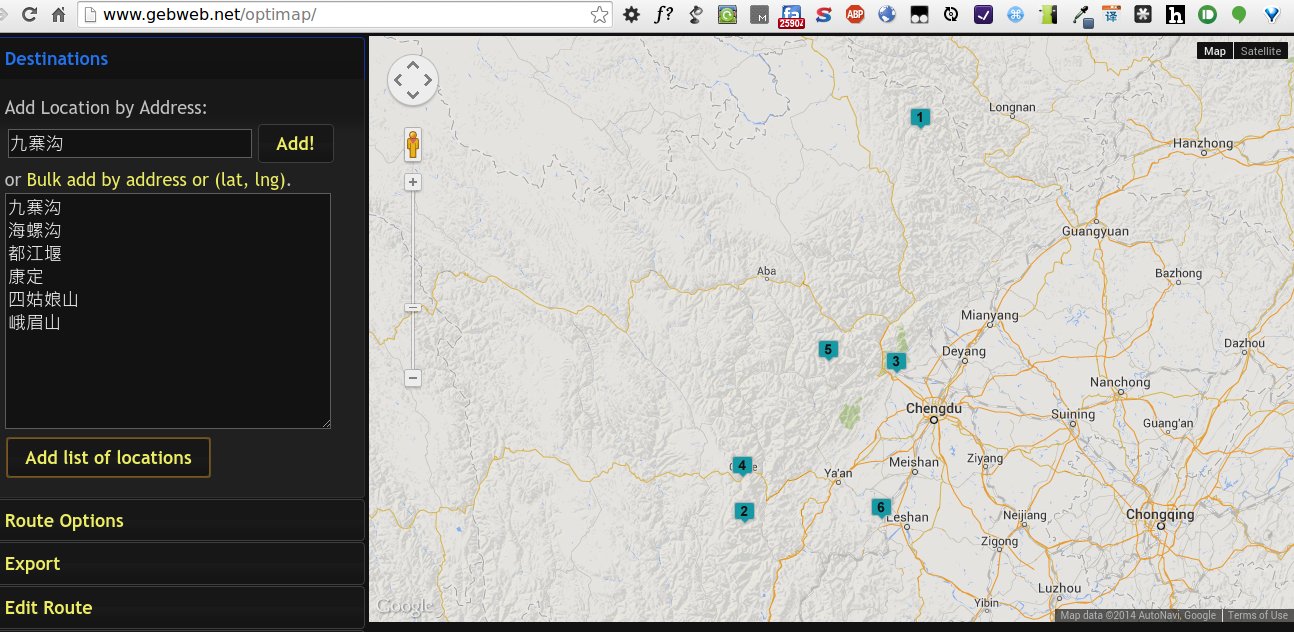Viewport: 1294px width, 632px height.
Task: Switch map to Satellite view
Action: 1260,51
